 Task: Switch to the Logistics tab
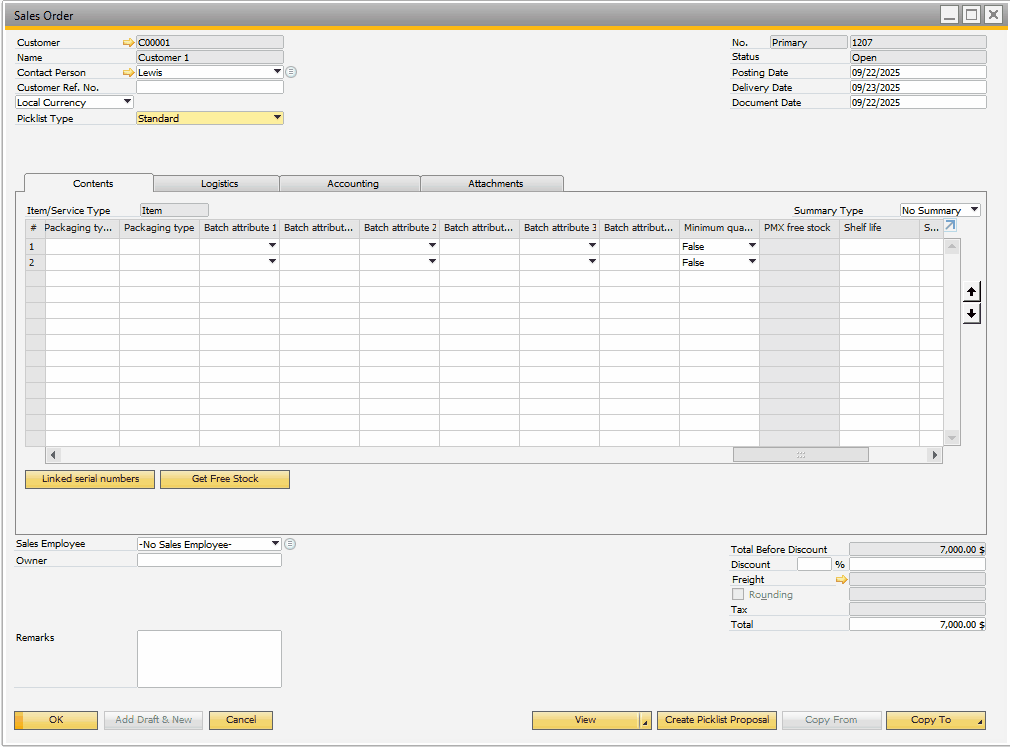coord(219,184)
